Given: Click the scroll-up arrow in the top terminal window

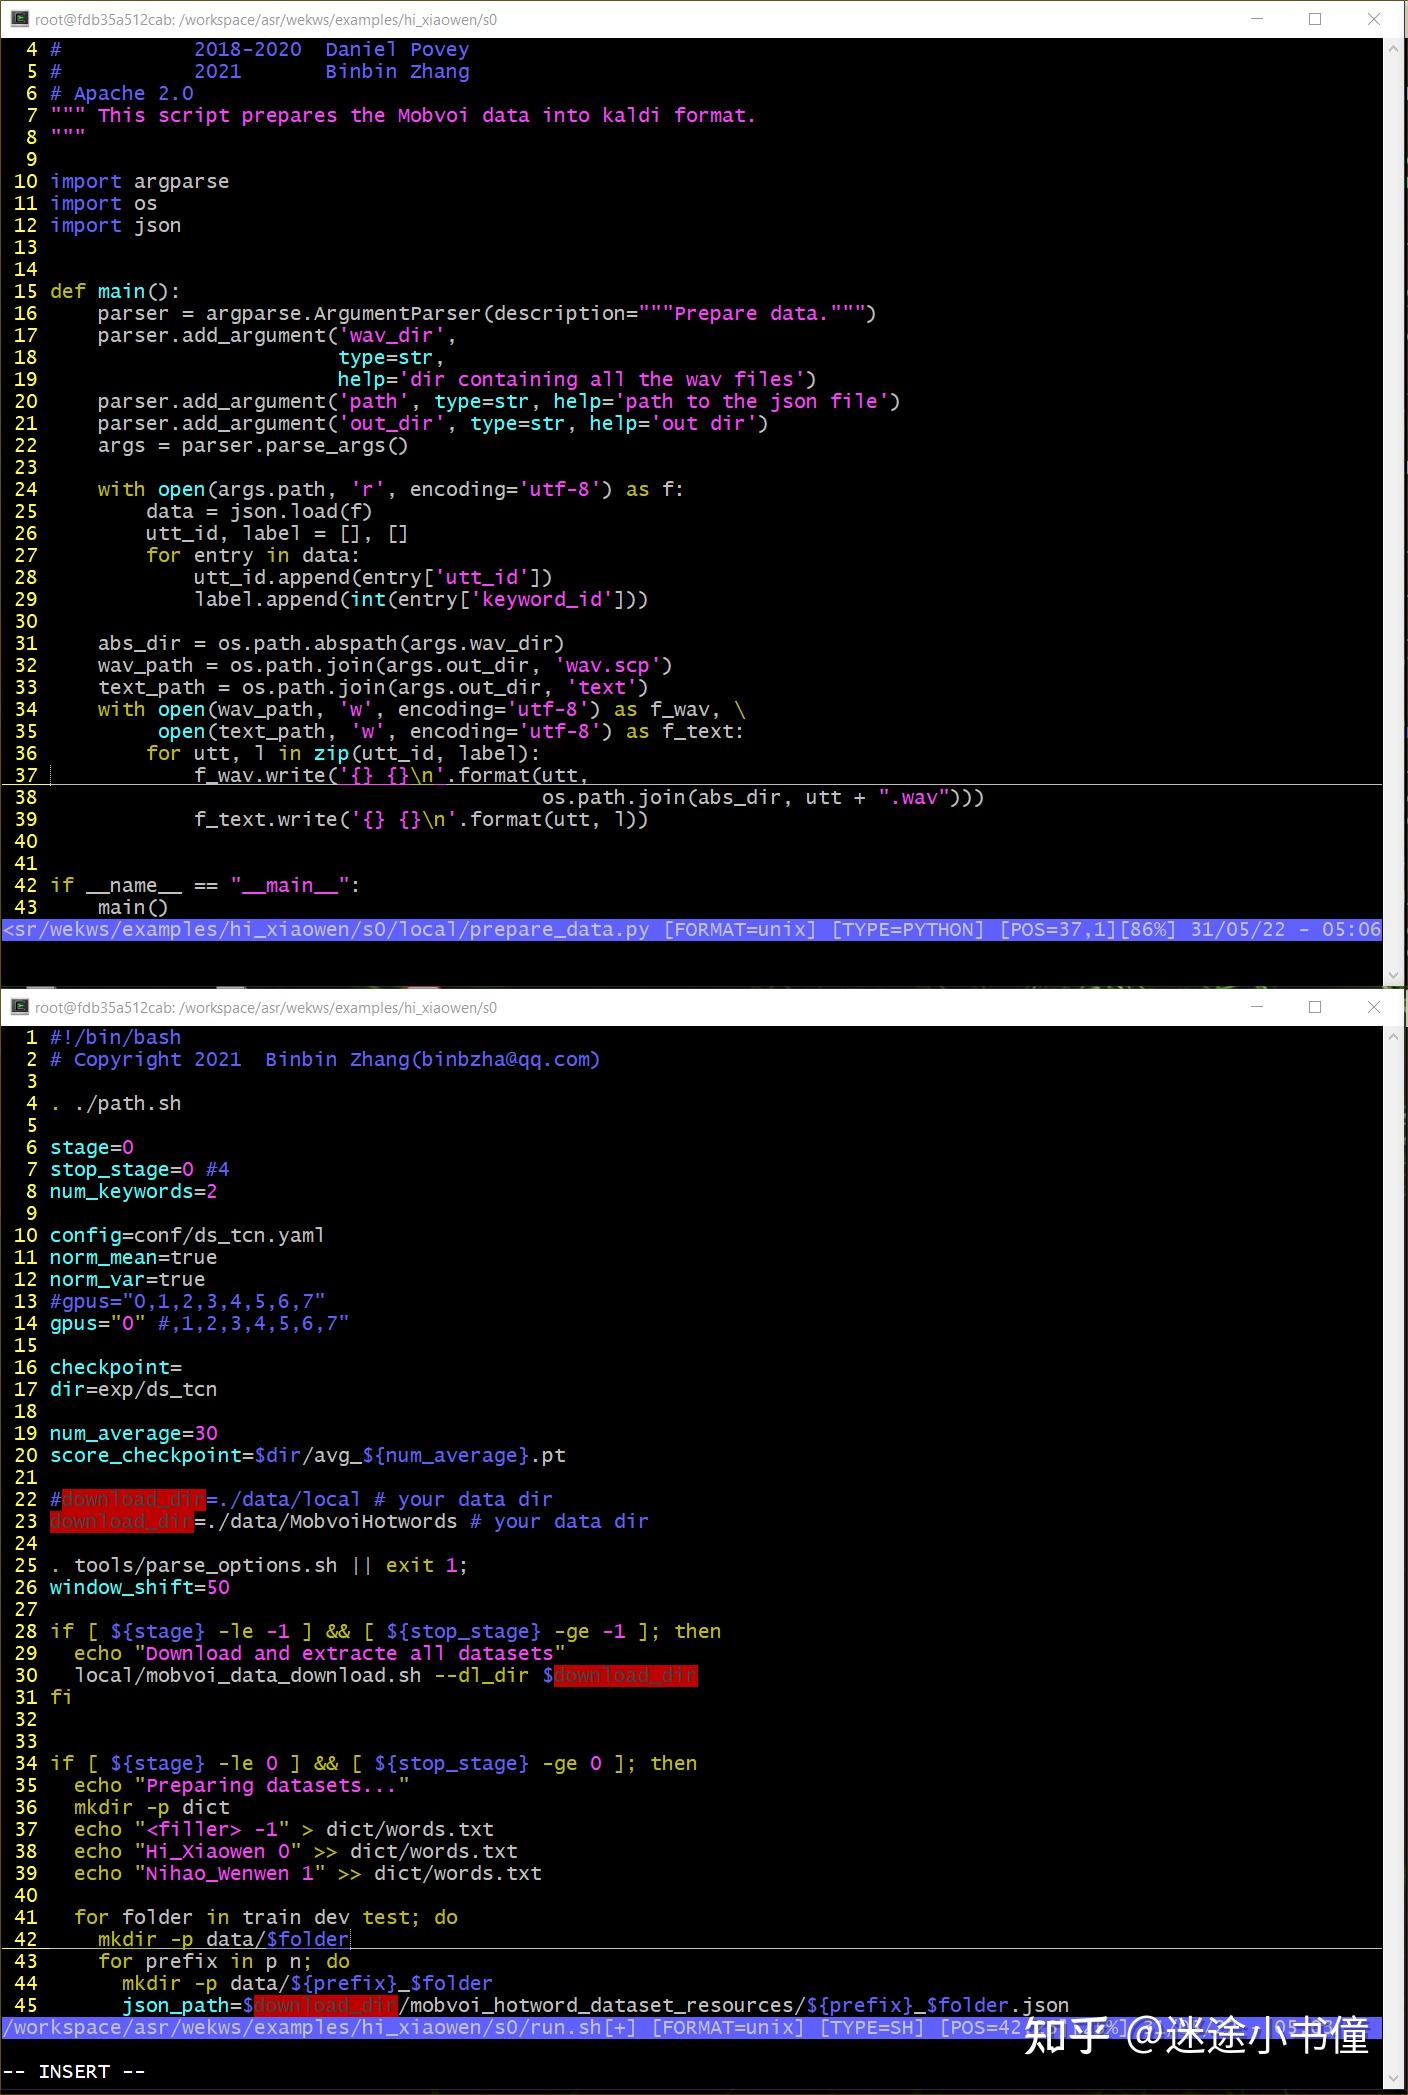Looking at the screenshot, I should 1395,48.
